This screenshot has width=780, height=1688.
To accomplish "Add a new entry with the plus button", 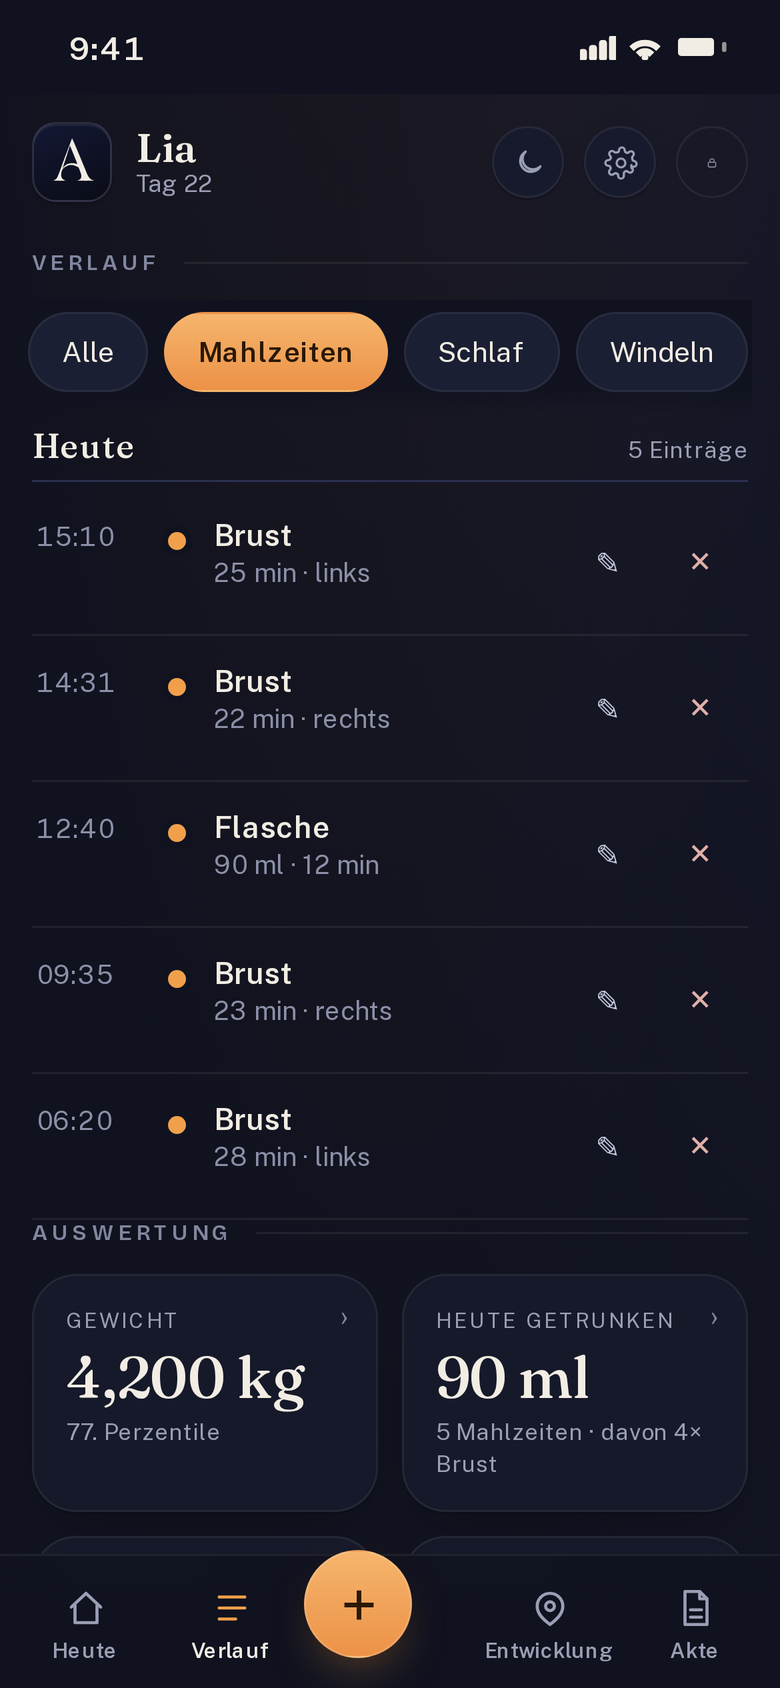I will coord(358,1604).
